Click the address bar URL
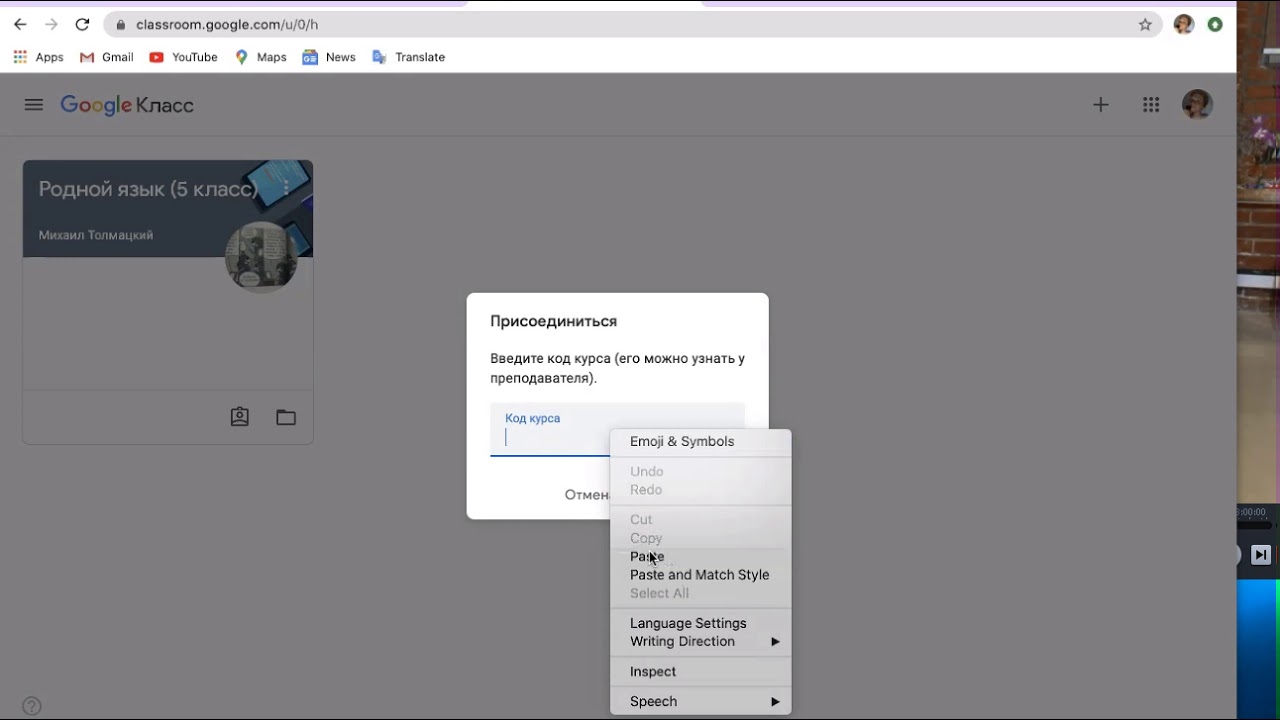1280x720 pixels. (227, 24)
